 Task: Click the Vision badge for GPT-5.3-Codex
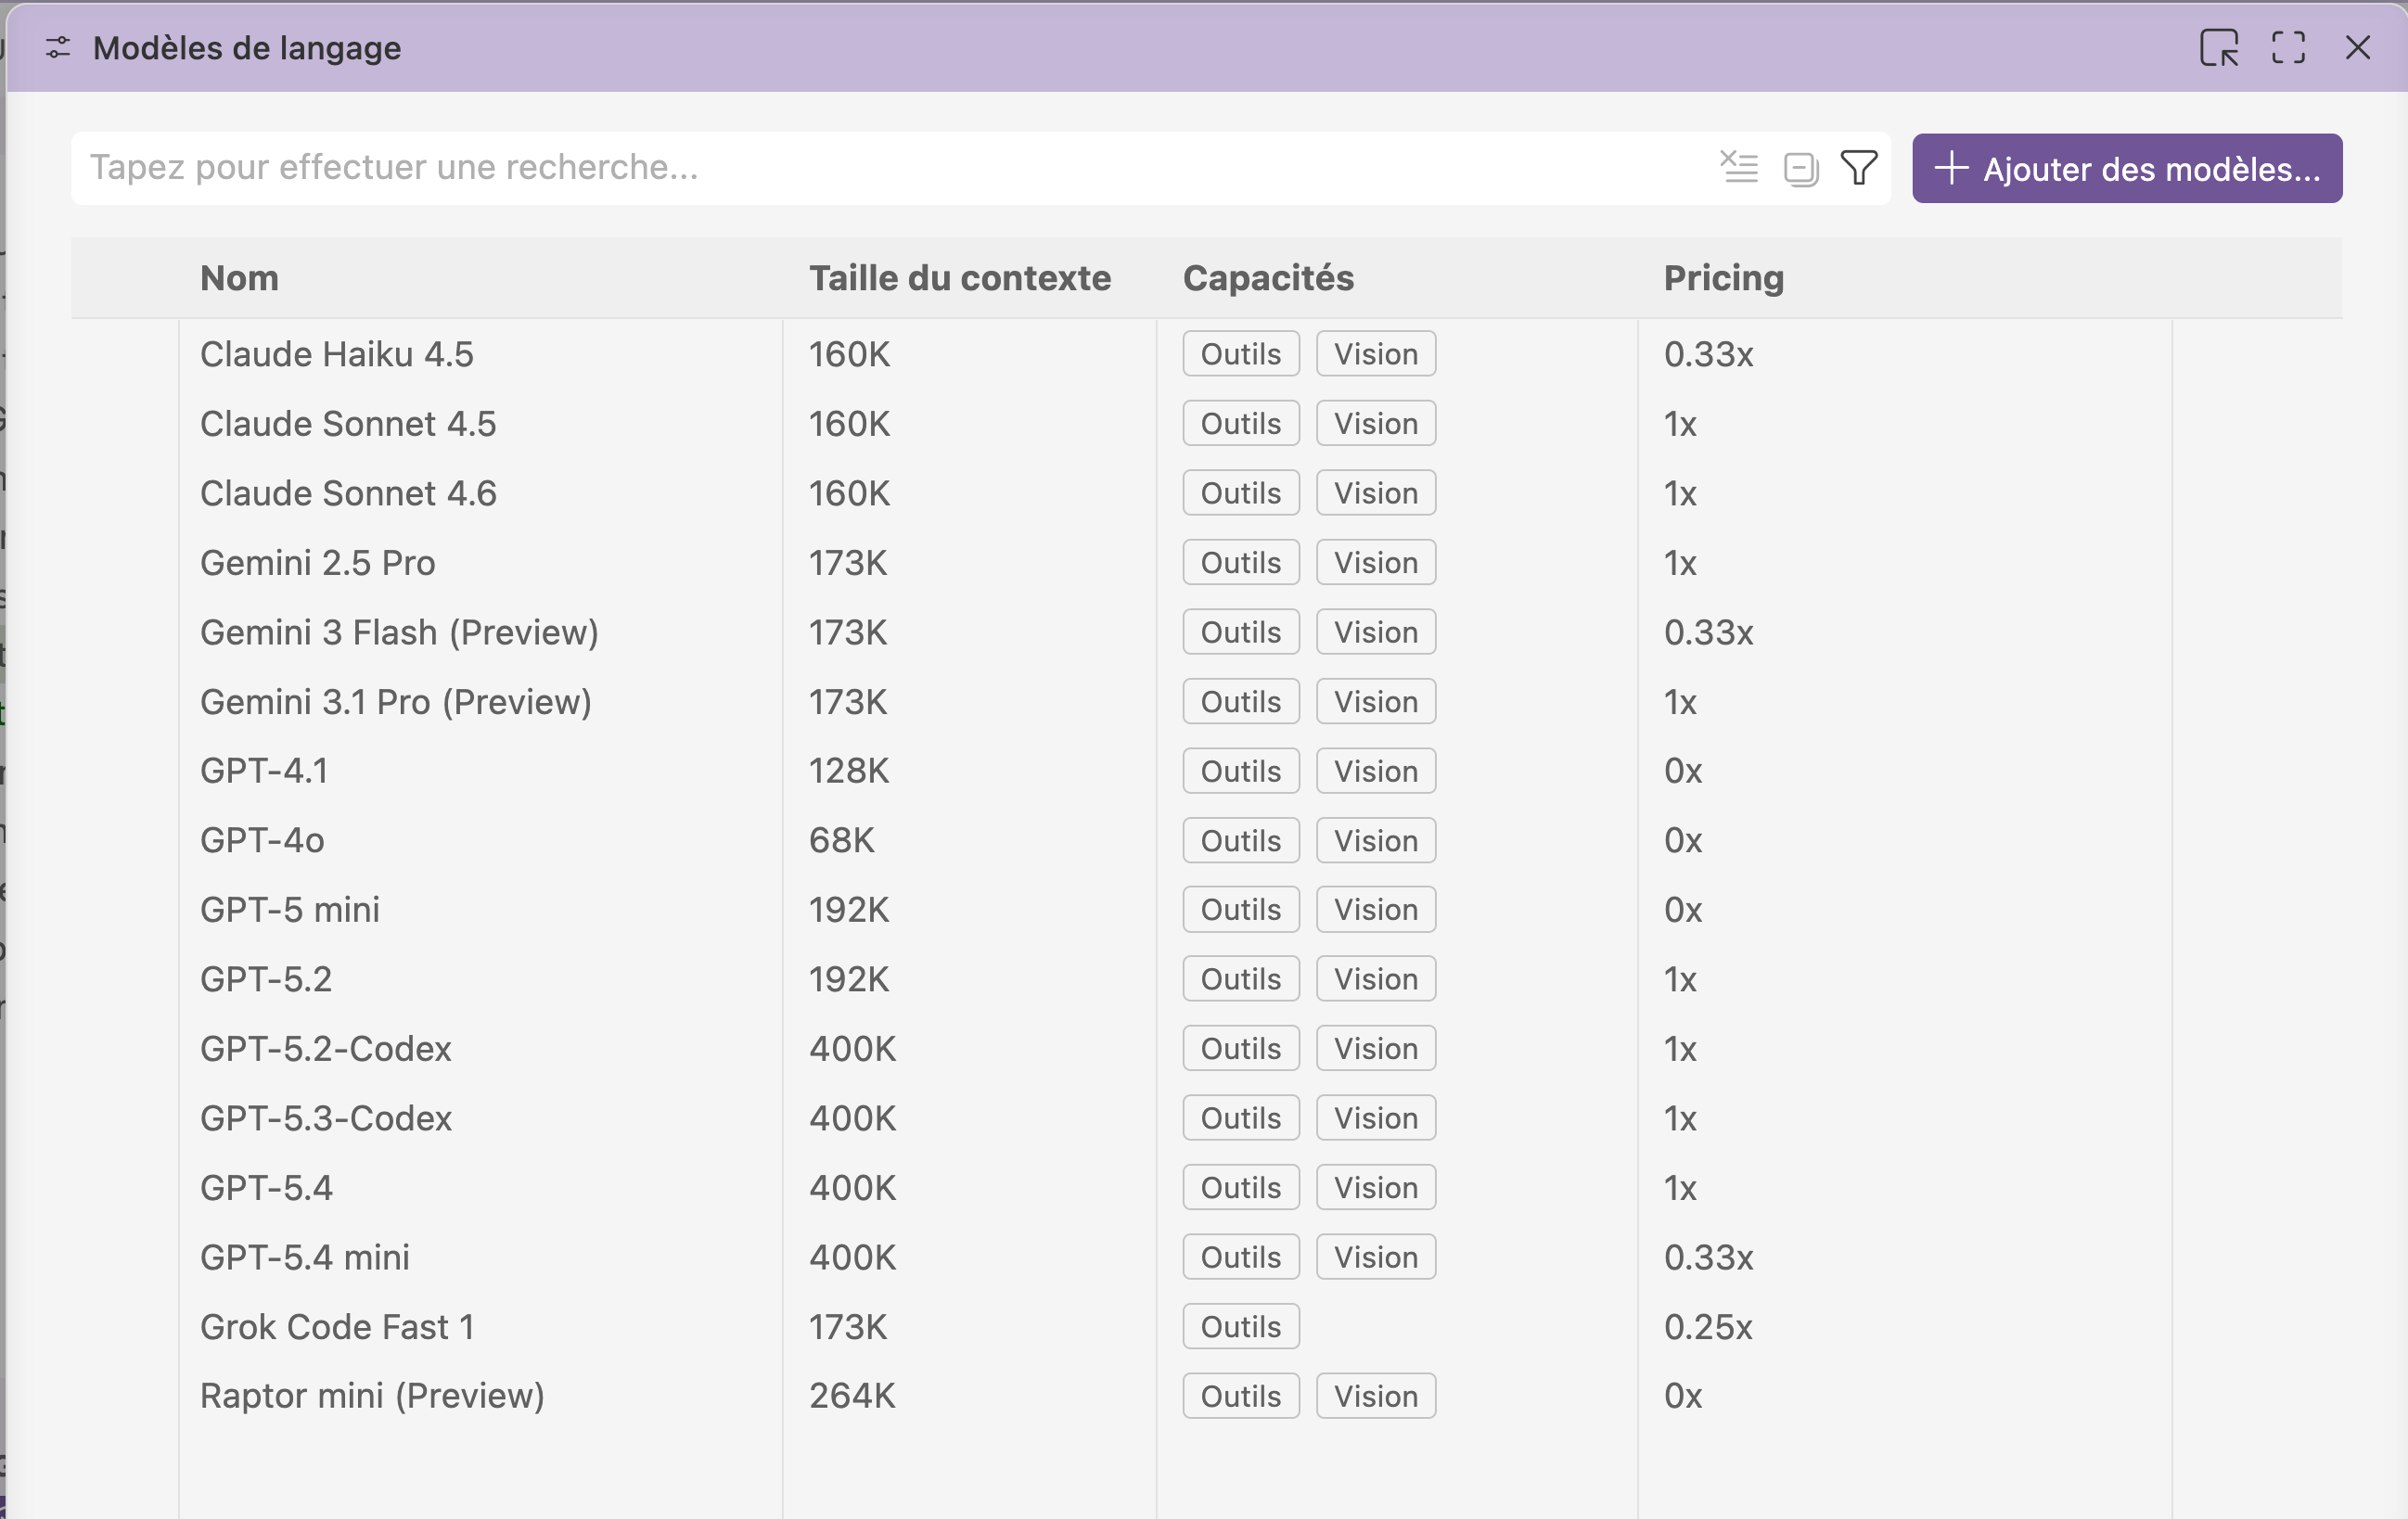1376,1118
